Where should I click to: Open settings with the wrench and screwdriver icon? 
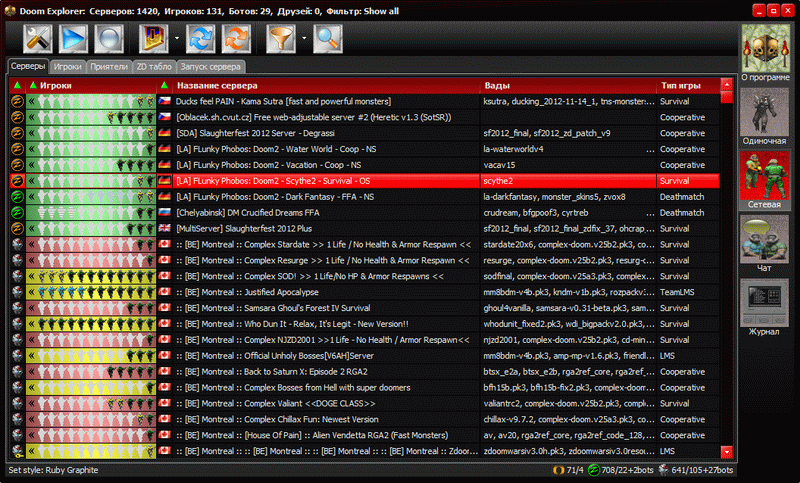tap(38, 39)
